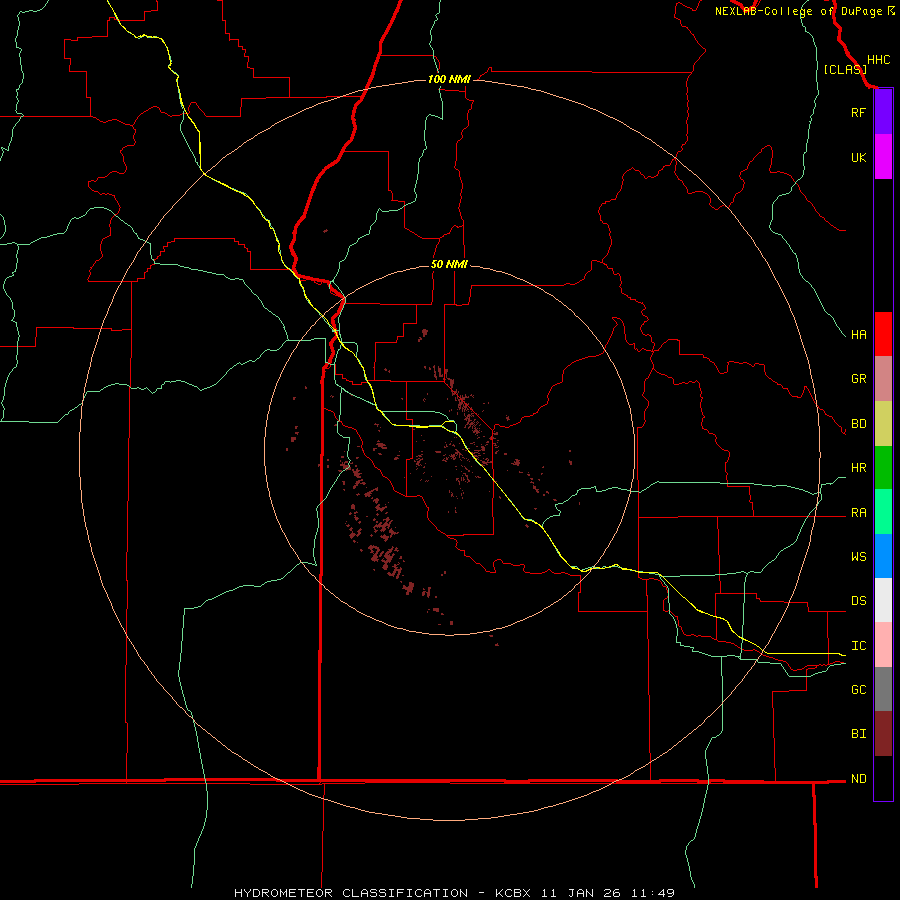Click the ND legend label
The height and width of the screenshot is (900, 900).
coord(858,779)
